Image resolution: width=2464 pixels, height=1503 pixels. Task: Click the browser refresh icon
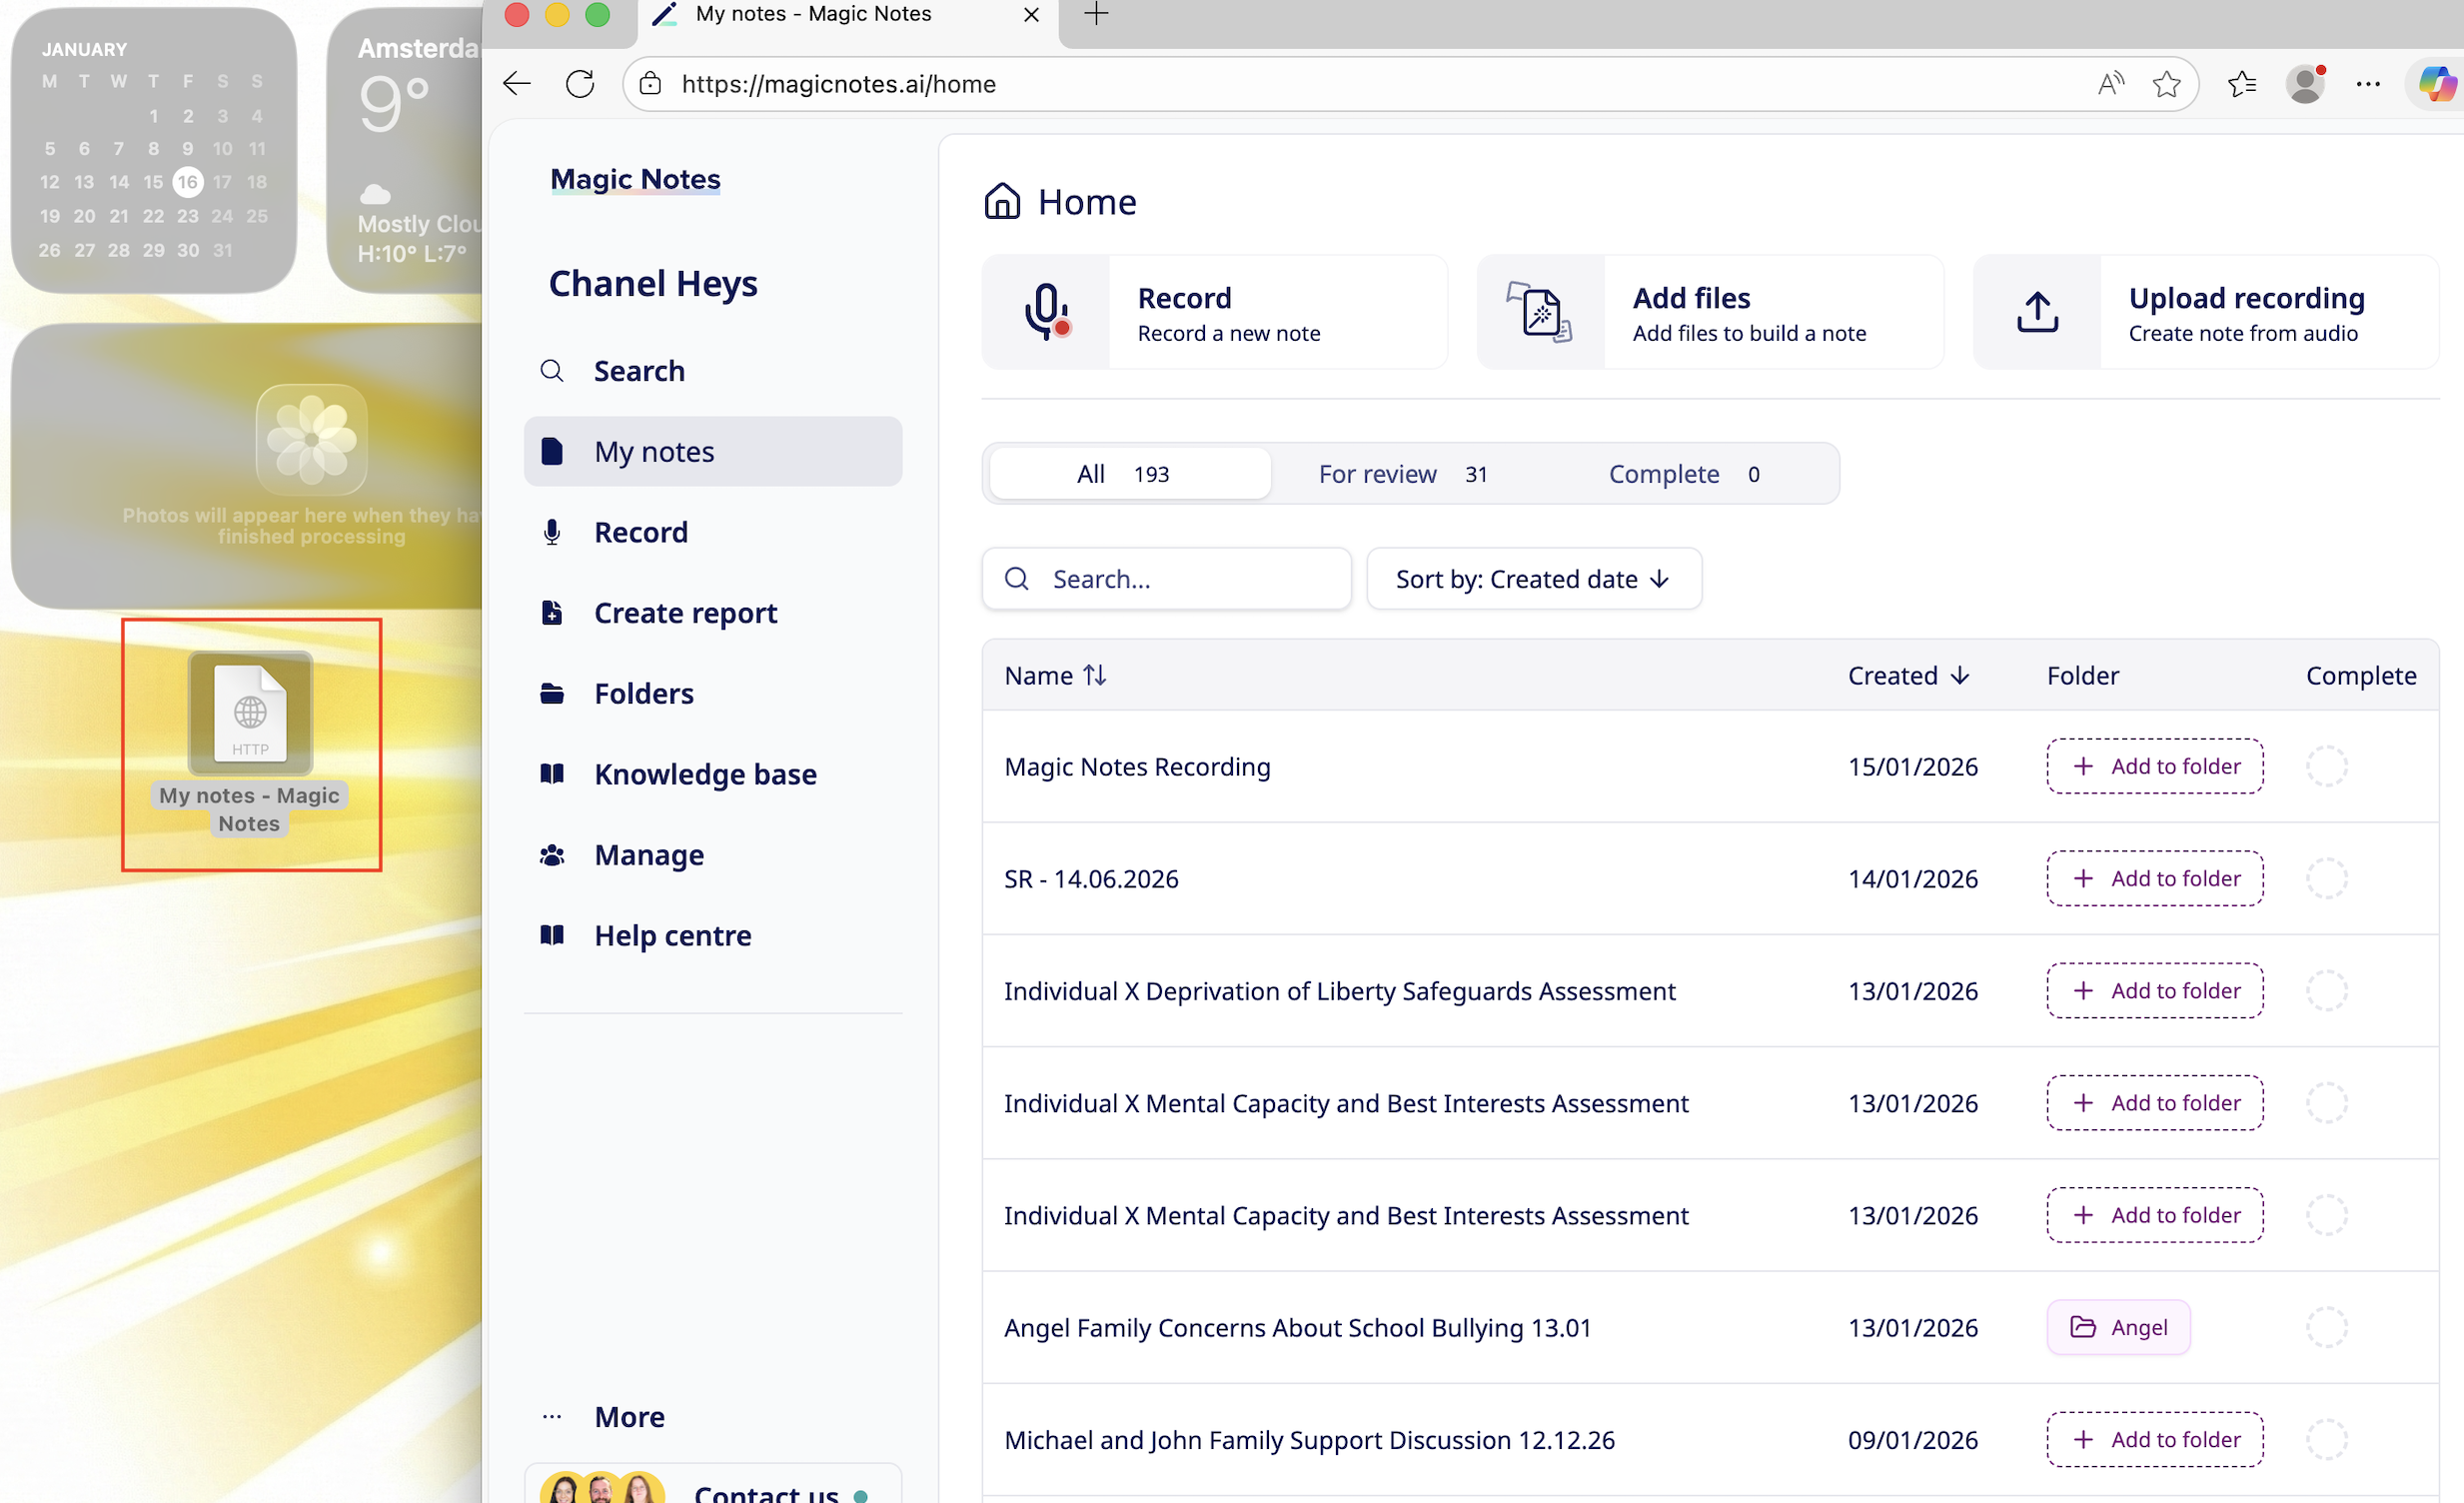point(580,84)
